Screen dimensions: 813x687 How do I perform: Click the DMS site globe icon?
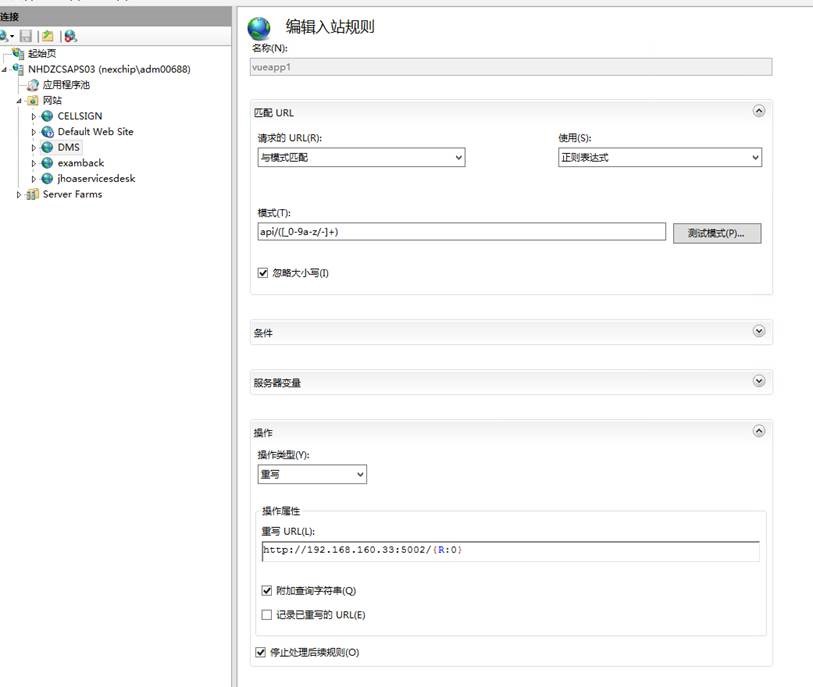[47, 147]
